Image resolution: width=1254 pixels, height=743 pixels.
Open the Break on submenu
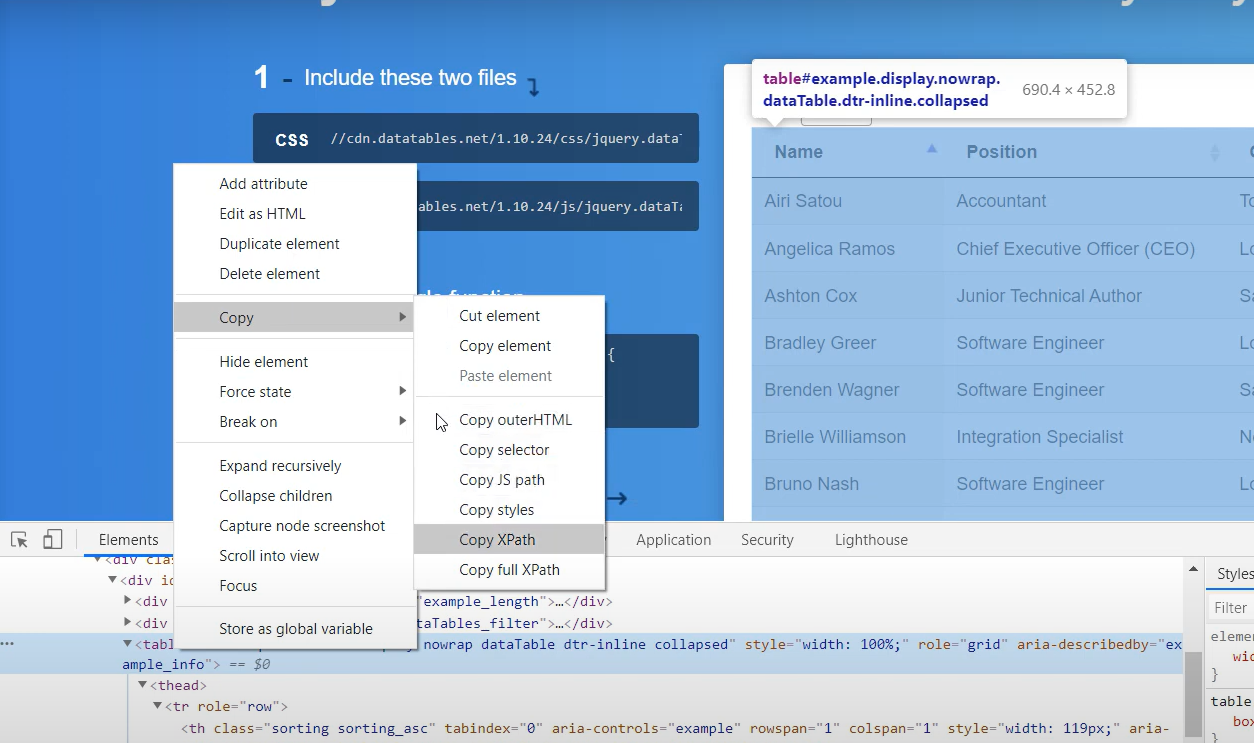click(295, 422)
